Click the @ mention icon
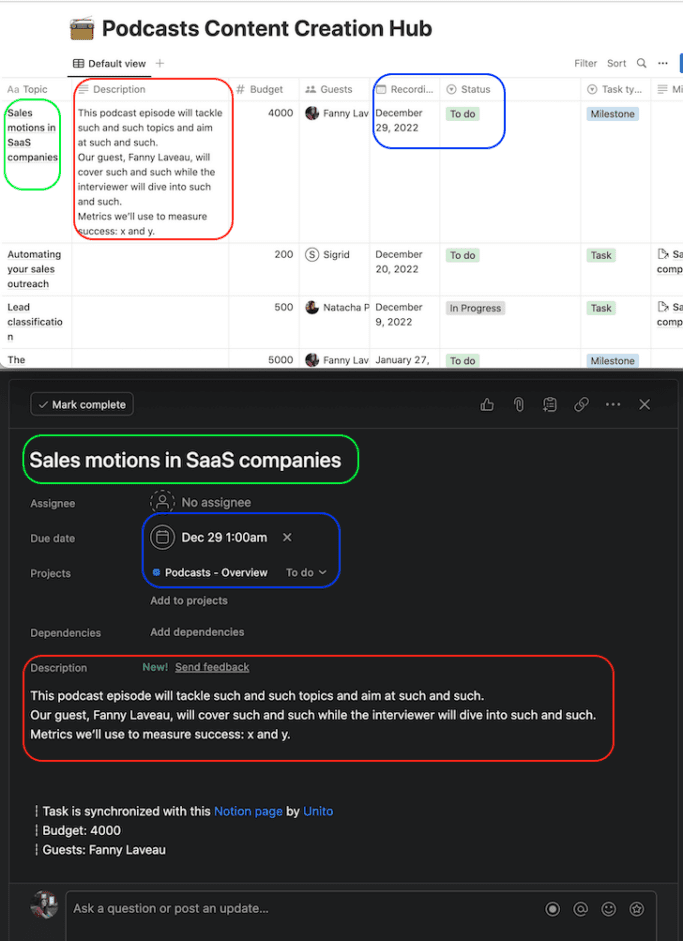This screenshot has width=683, height=941. click(x=580, y=909)
